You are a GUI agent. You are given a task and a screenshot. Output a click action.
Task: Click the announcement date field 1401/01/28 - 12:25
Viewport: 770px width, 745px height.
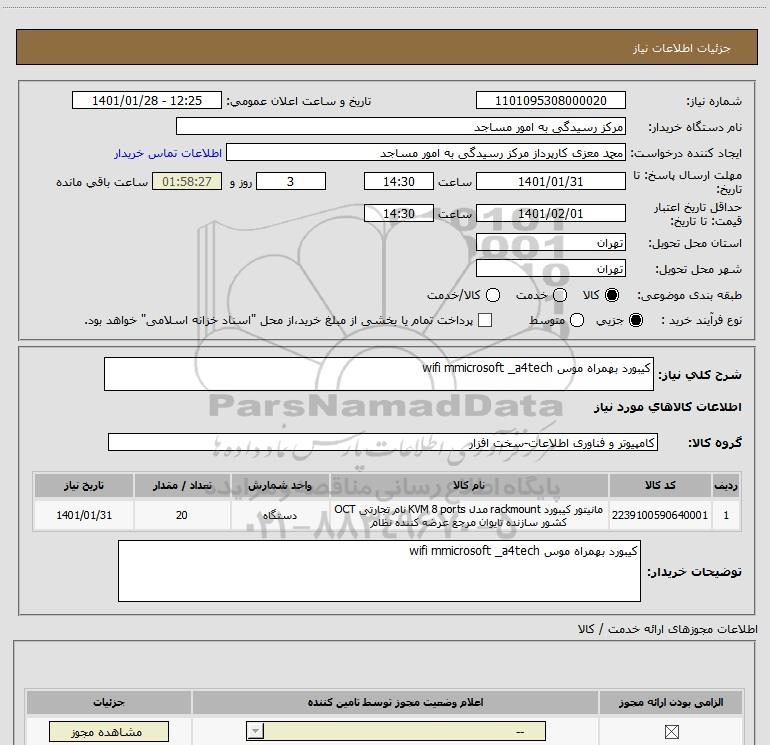pyautogui.click(x=147, y=100)
